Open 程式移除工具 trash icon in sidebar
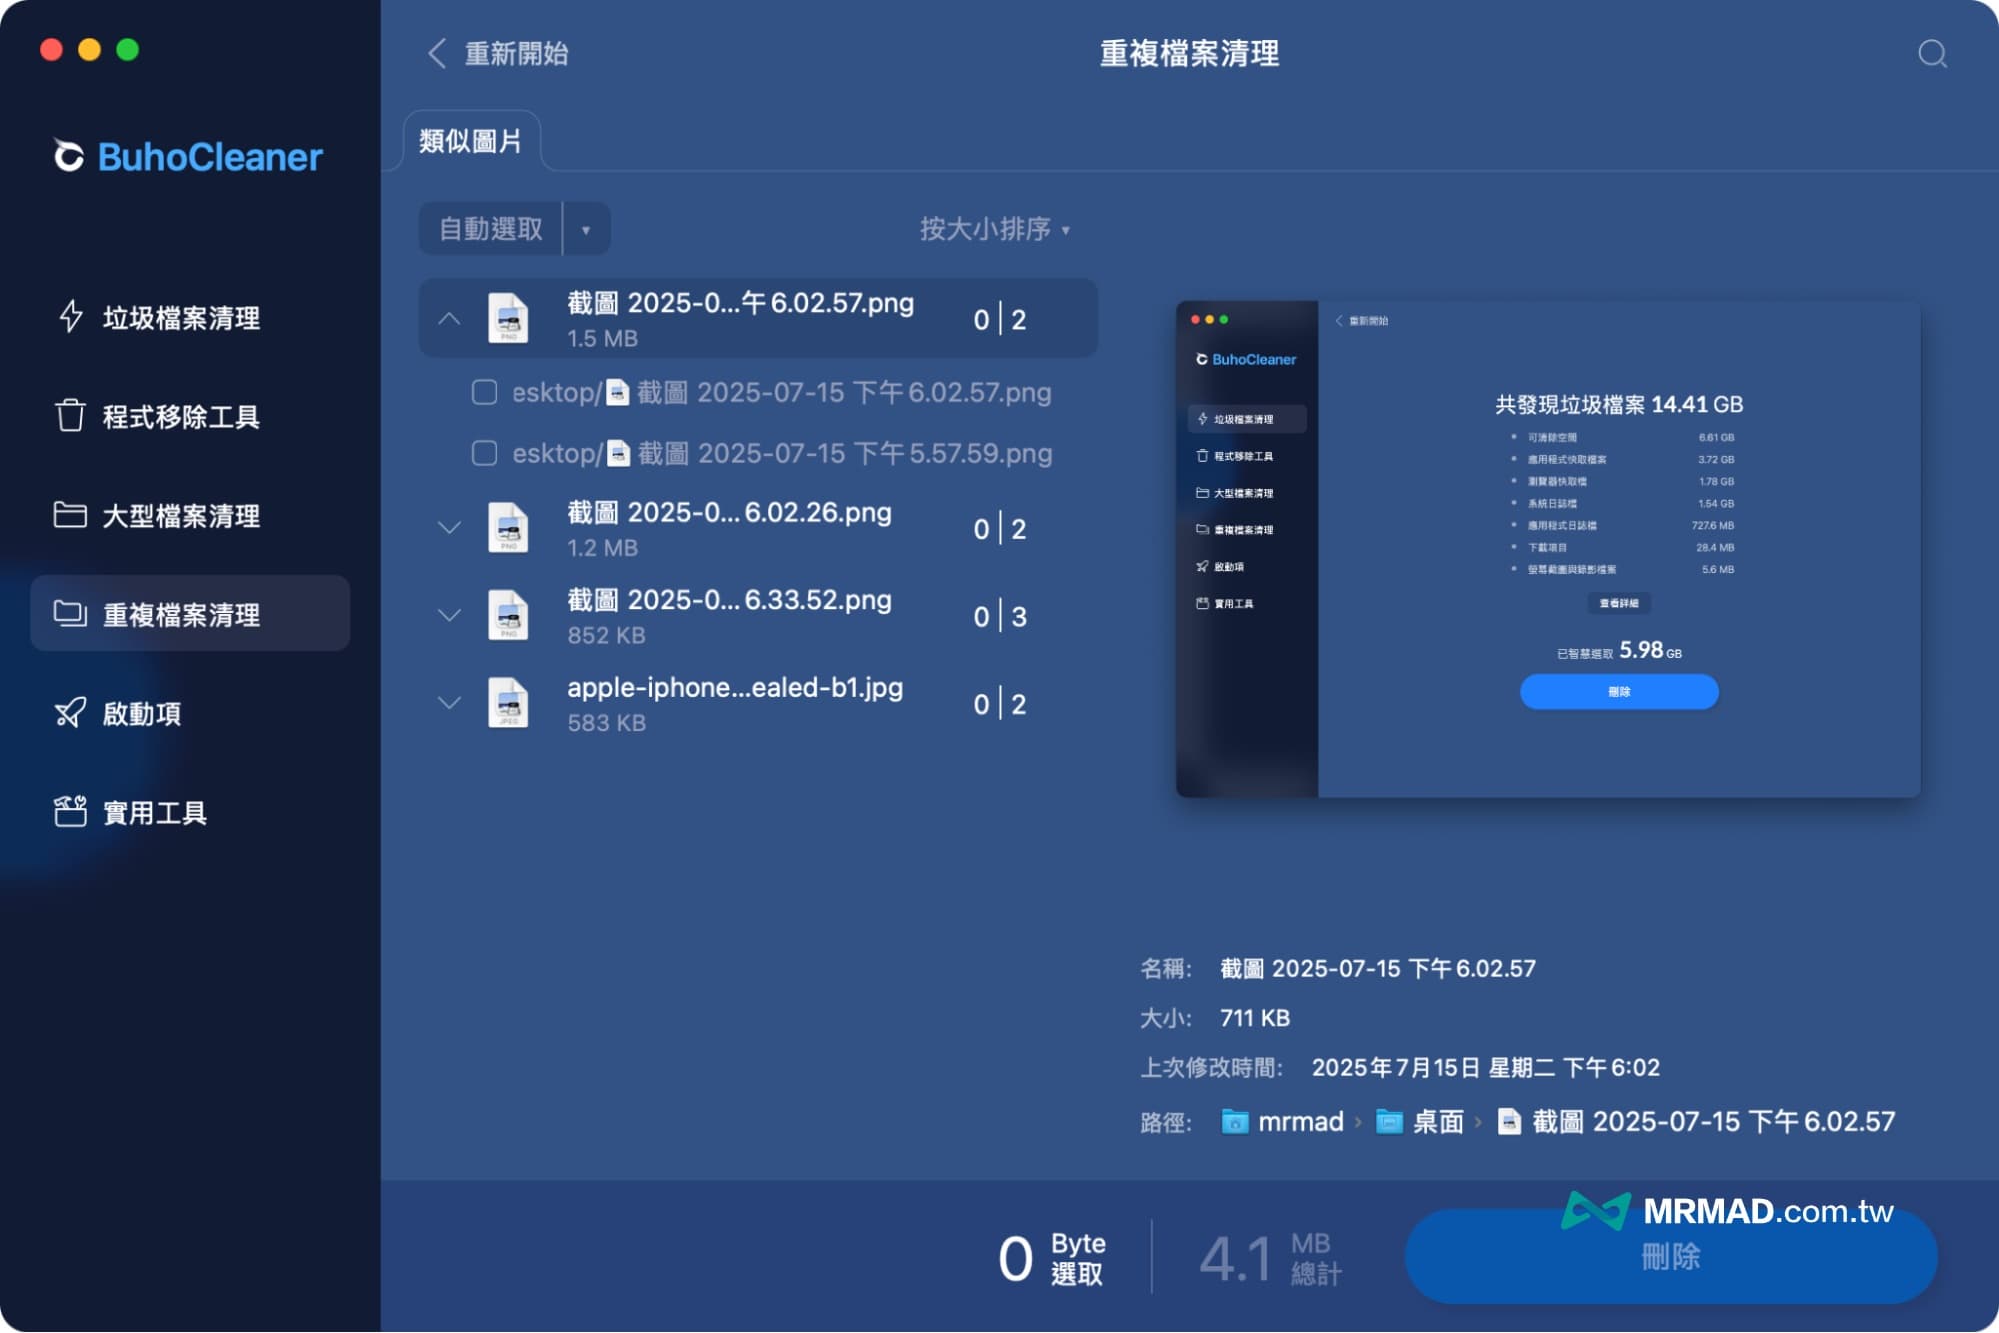Screen dimensions: 1999x1333 point(70,415)
